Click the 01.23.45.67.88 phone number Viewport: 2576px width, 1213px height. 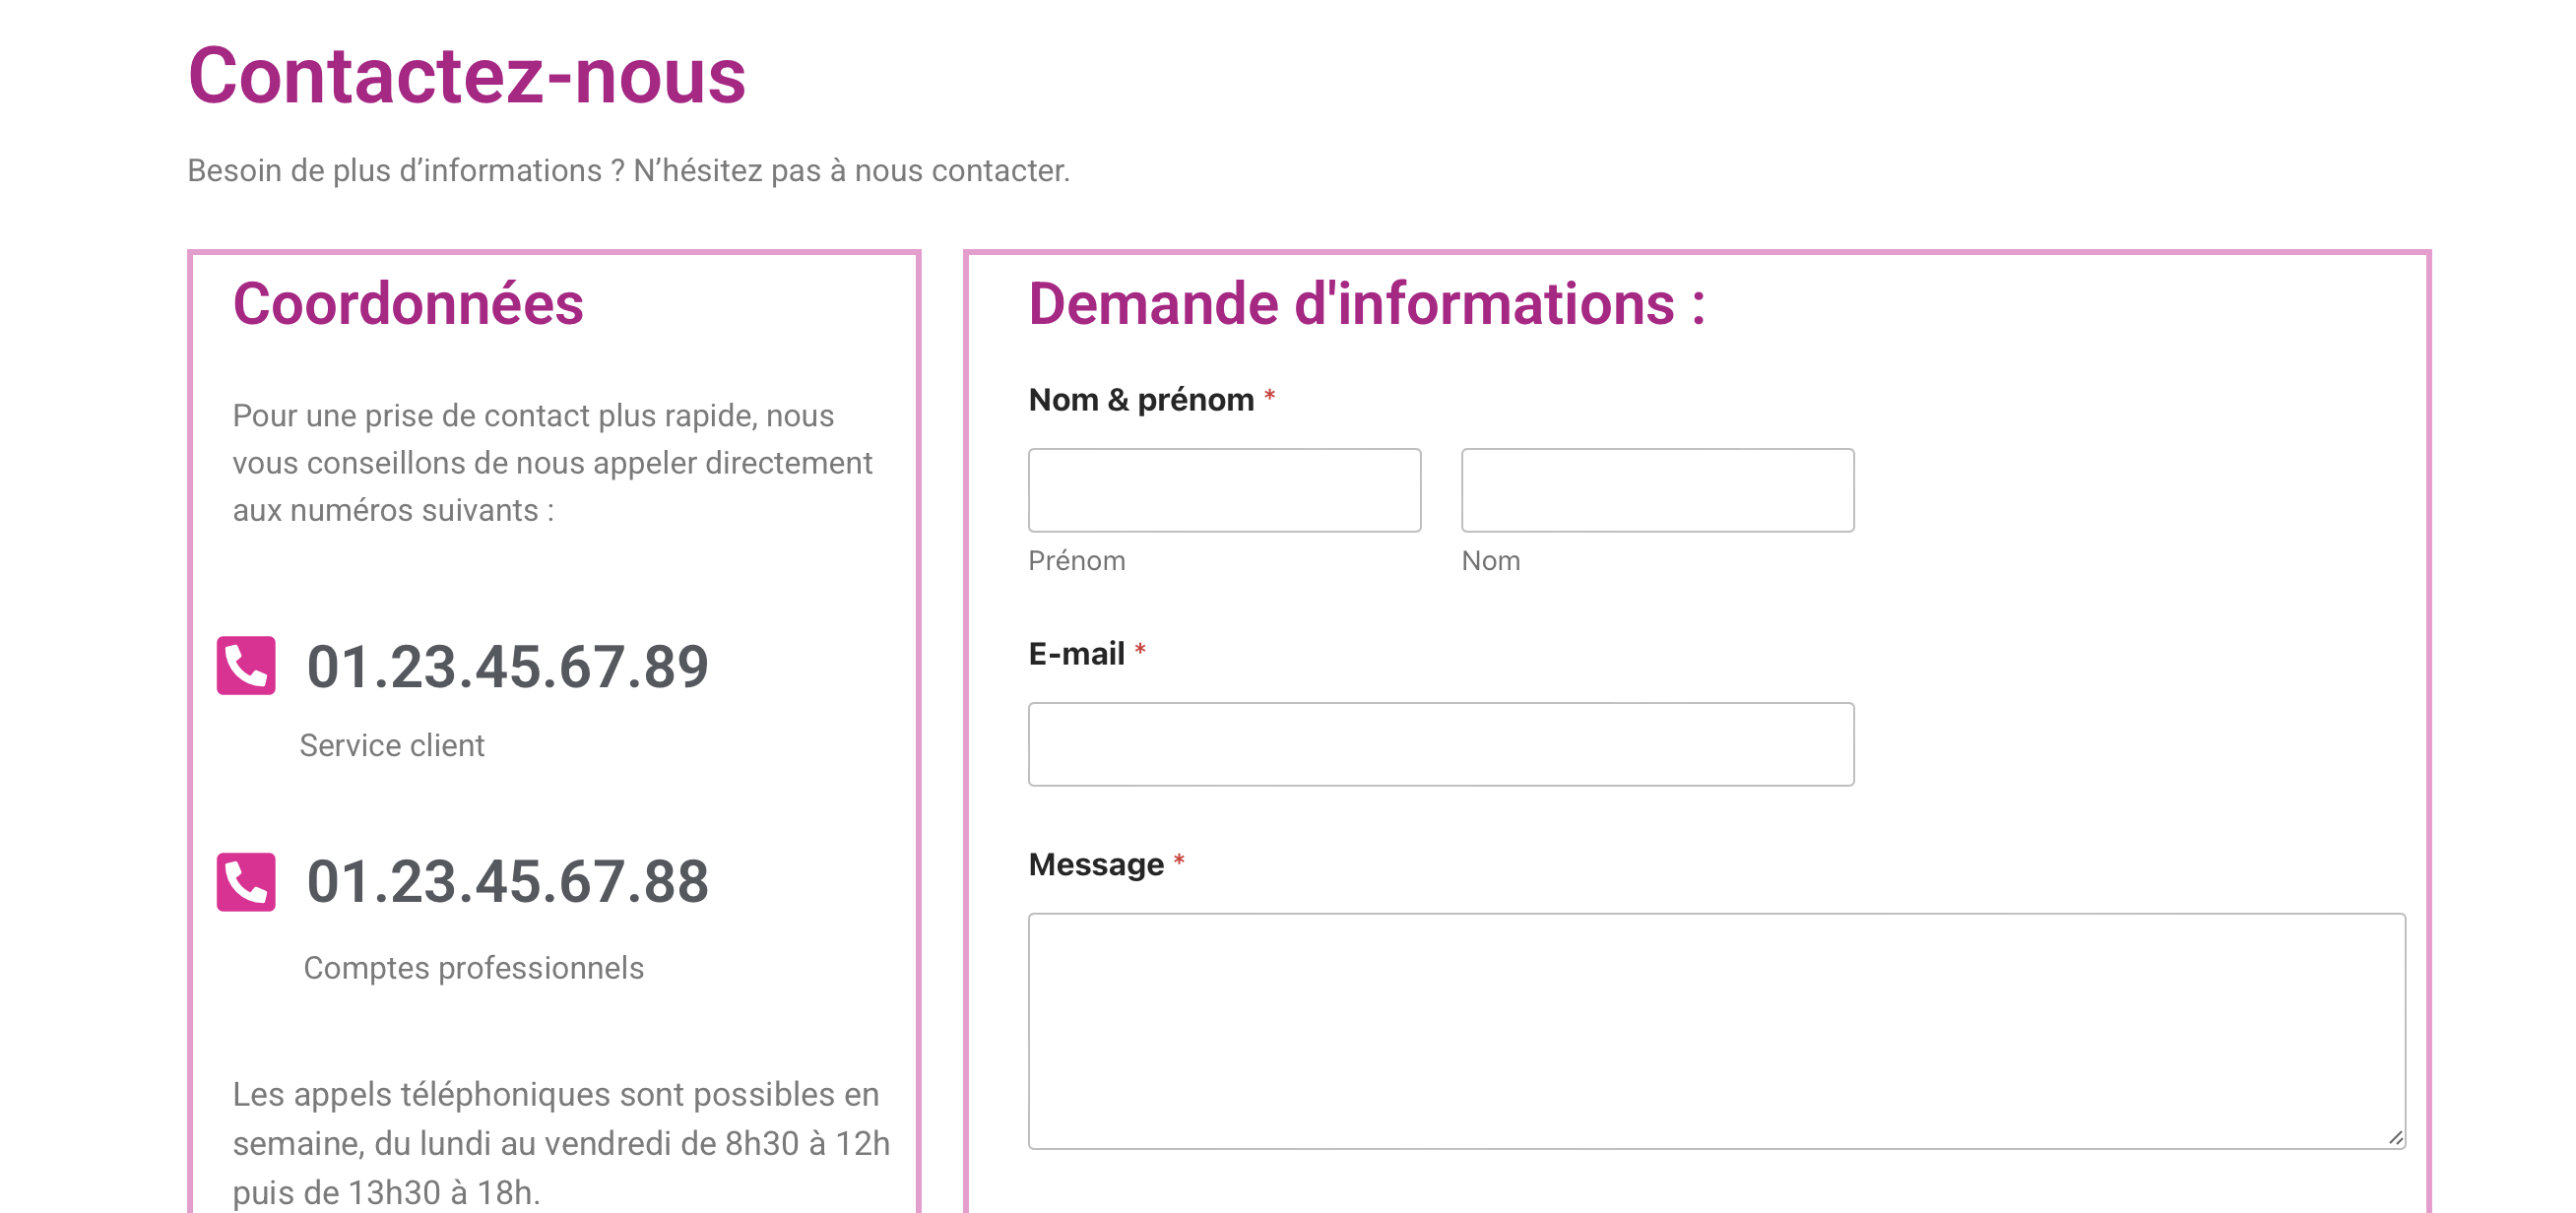click(507, 882)
